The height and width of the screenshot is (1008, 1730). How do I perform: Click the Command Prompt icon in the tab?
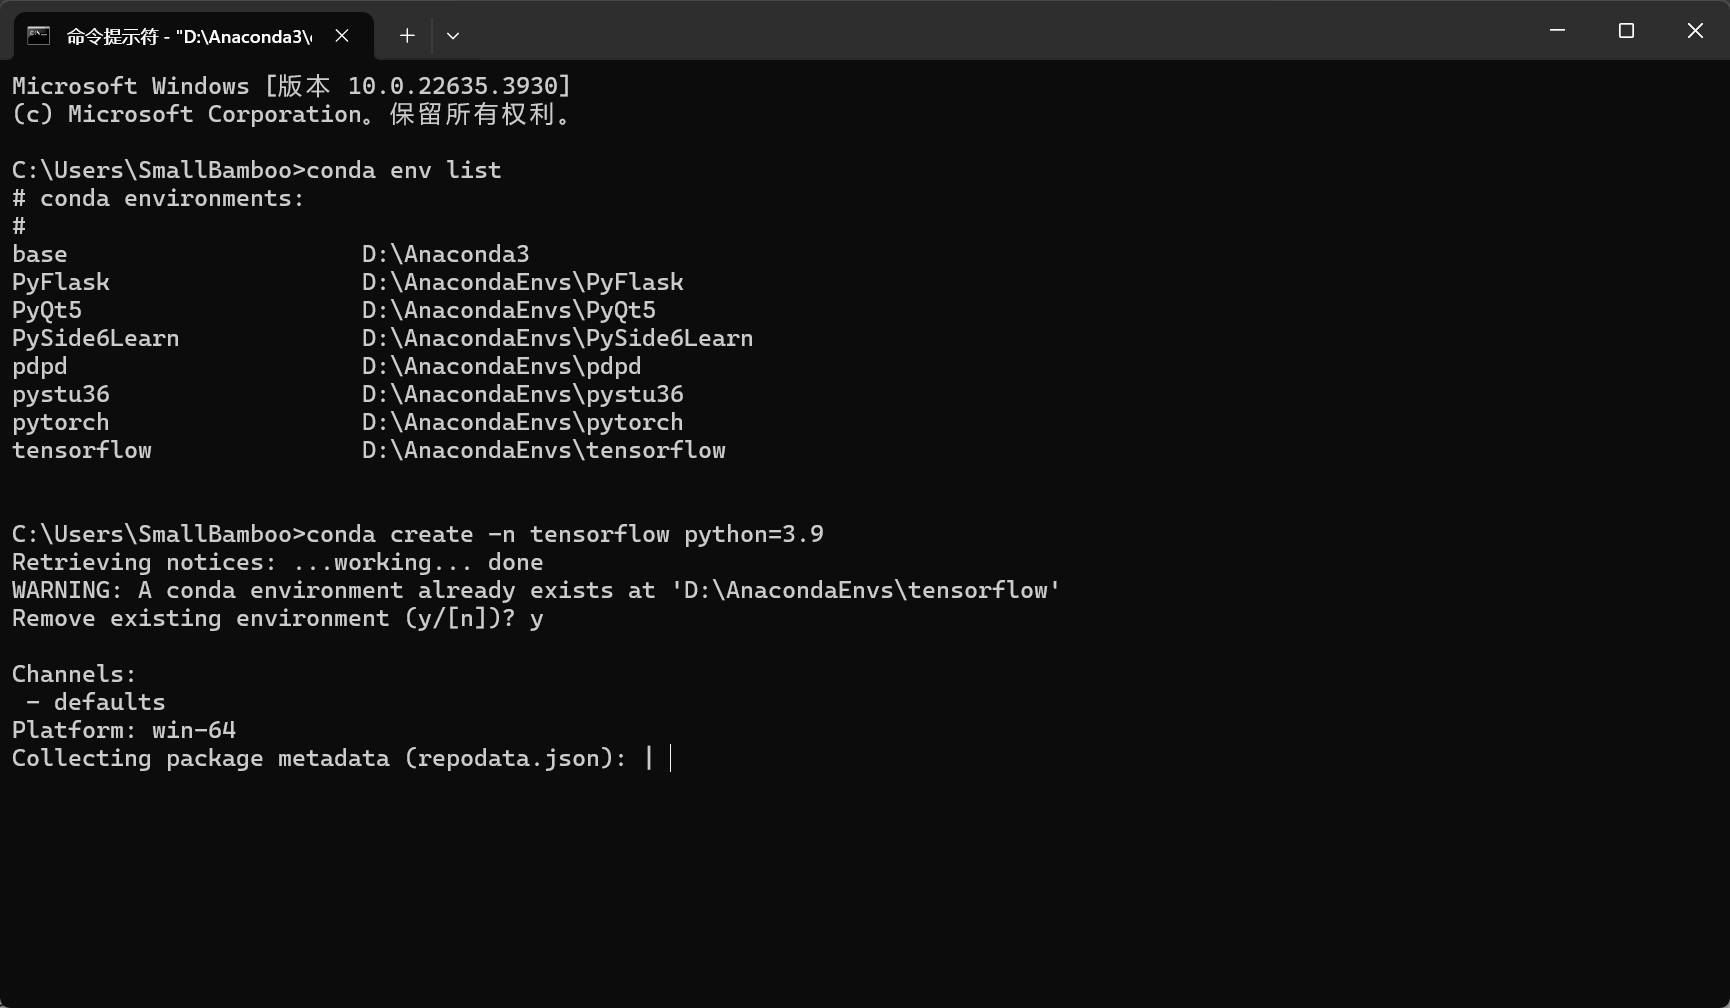(39, 36)
